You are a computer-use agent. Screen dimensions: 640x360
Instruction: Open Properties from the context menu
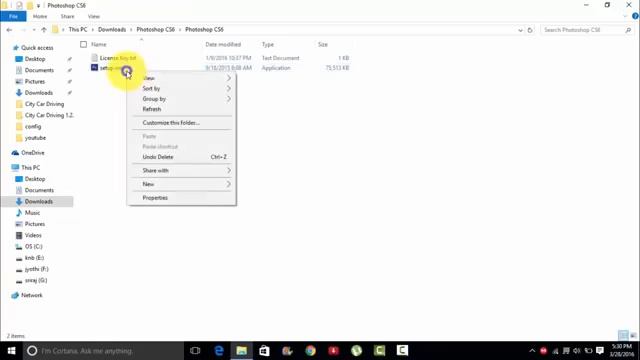pyautogui.click(x=182, y=198)
